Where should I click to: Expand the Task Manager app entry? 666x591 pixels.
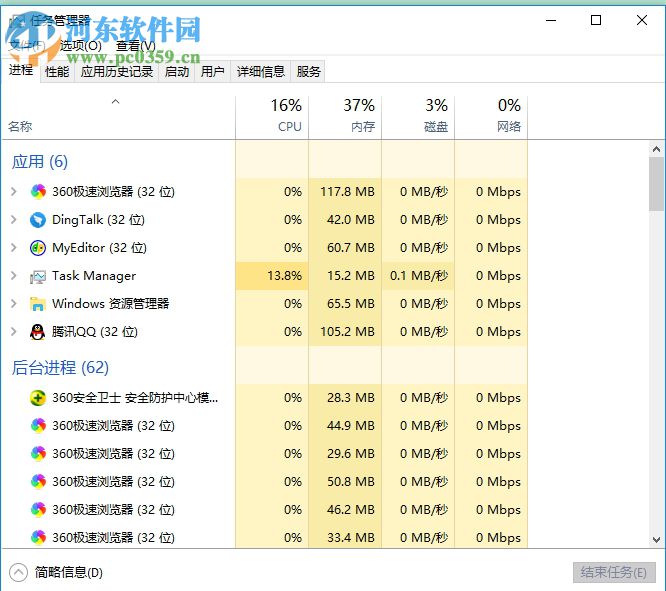[14, 276]
